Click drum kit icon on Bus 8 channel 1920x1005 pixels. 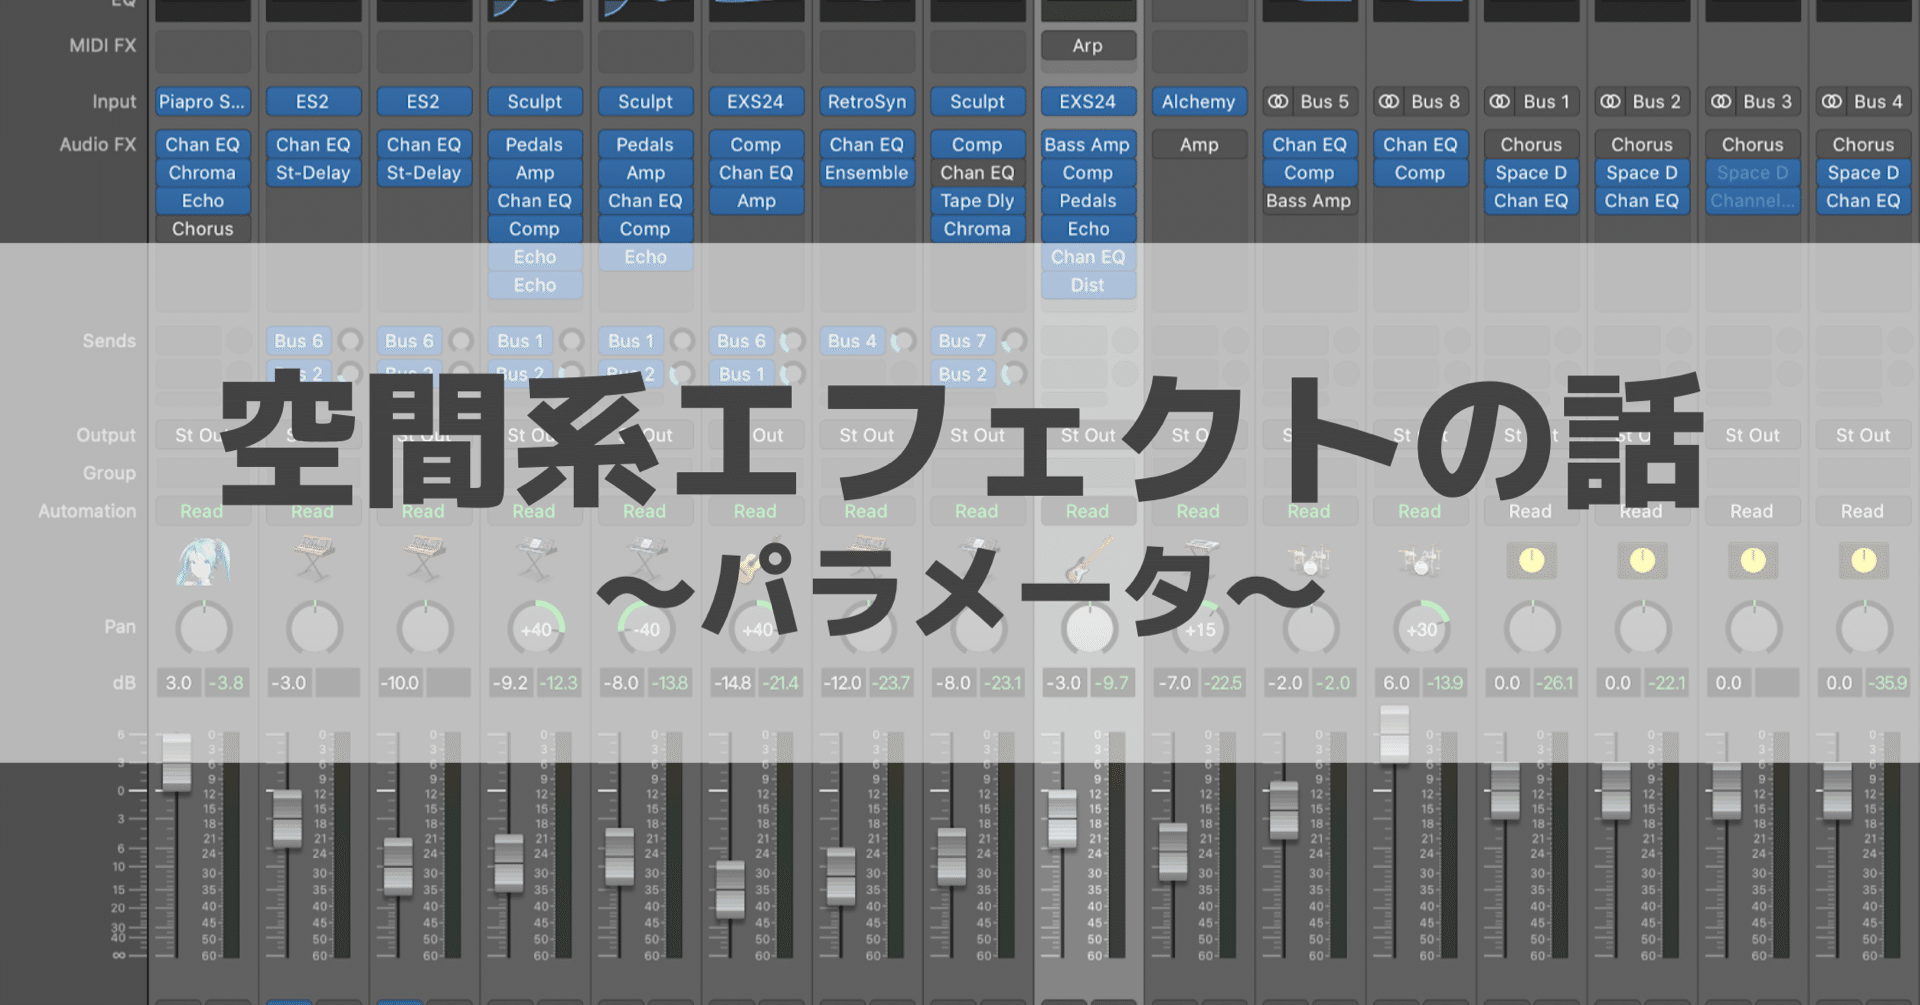(1420, 561)
